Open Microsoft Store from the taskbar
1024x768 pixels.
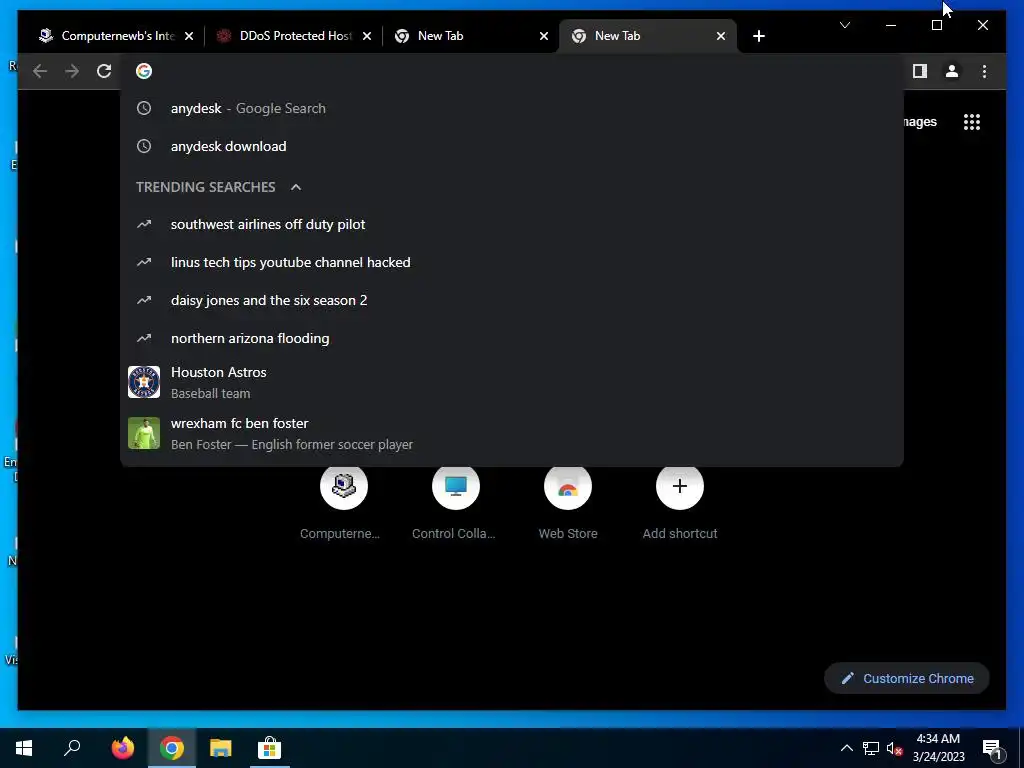(x=269, y=748)
